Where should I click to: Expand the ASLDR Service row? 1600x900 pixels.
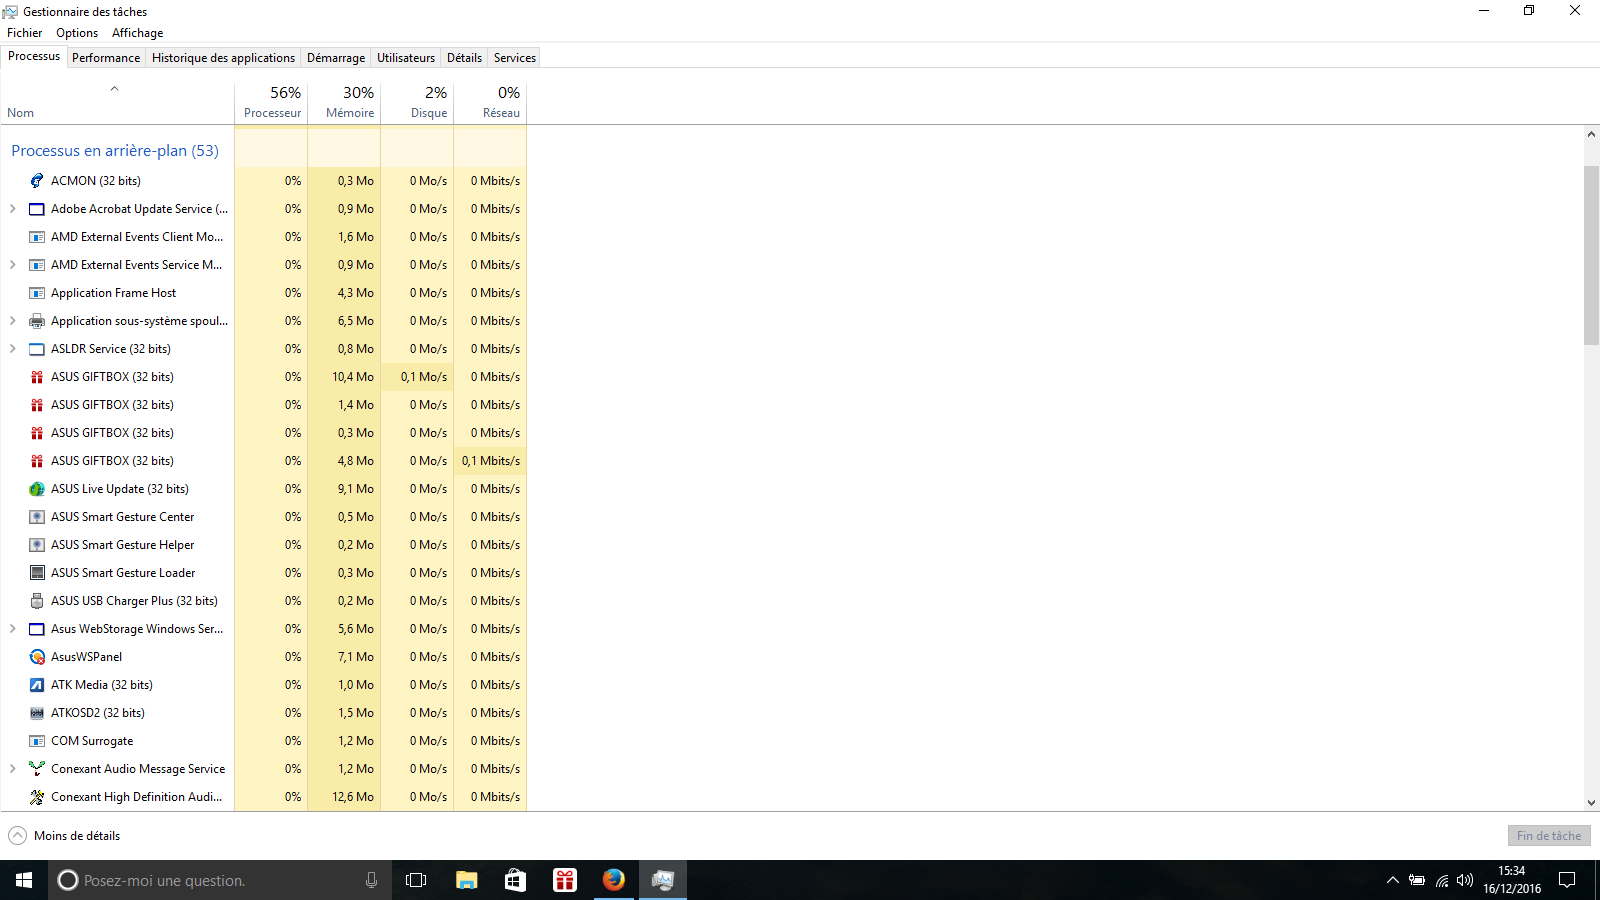(x=12, y=349)
